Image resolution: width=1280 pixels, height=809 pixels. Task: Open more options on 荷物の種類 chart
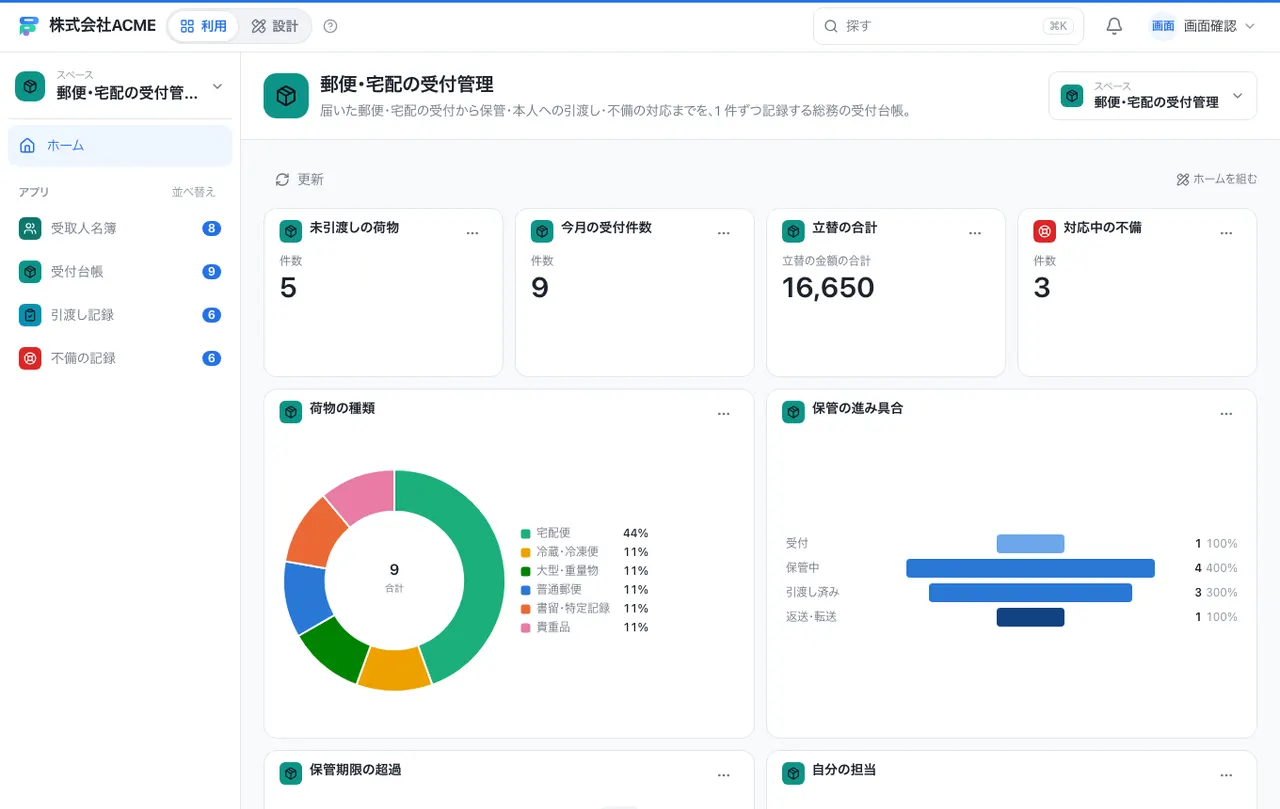(724, 413)
